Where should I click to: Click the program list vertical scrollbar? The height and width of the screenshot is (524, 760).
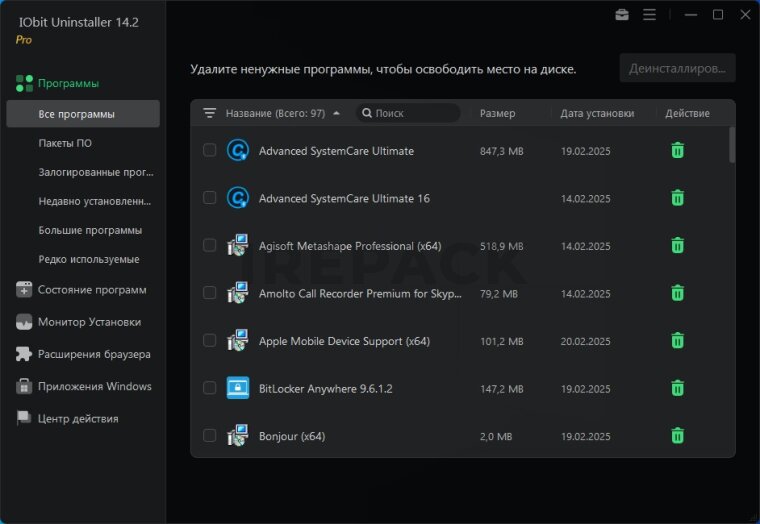732,145
